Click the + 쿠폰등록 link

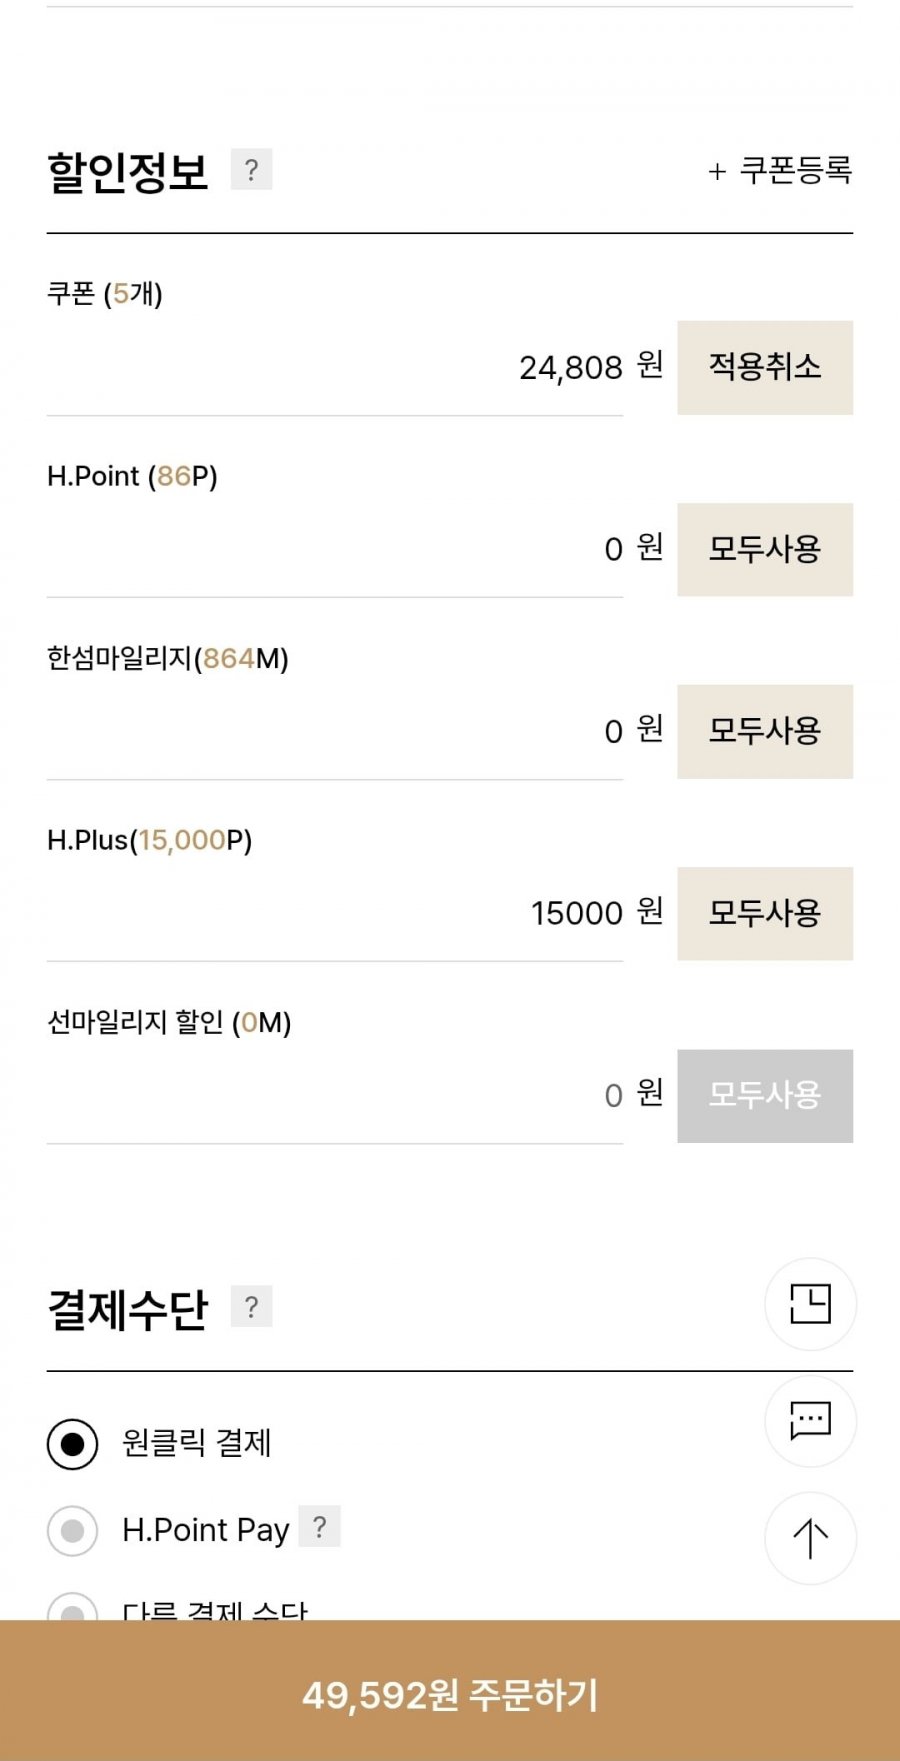[780, 171]
